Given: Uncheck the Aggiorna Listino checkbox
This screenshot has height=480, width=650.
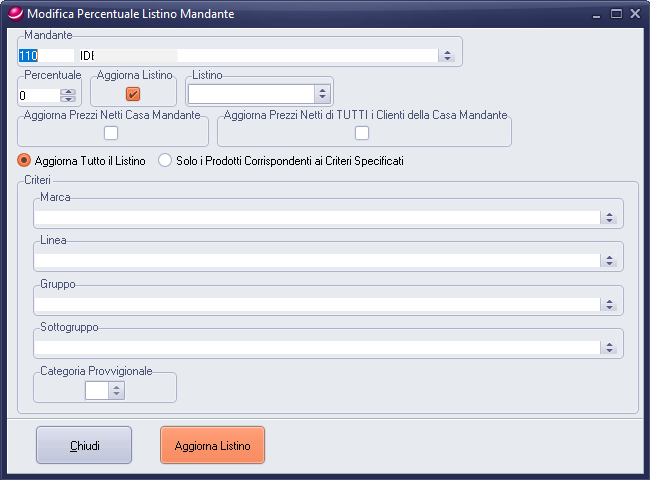Looking at the screenshot, I should (x=133, y=94).
